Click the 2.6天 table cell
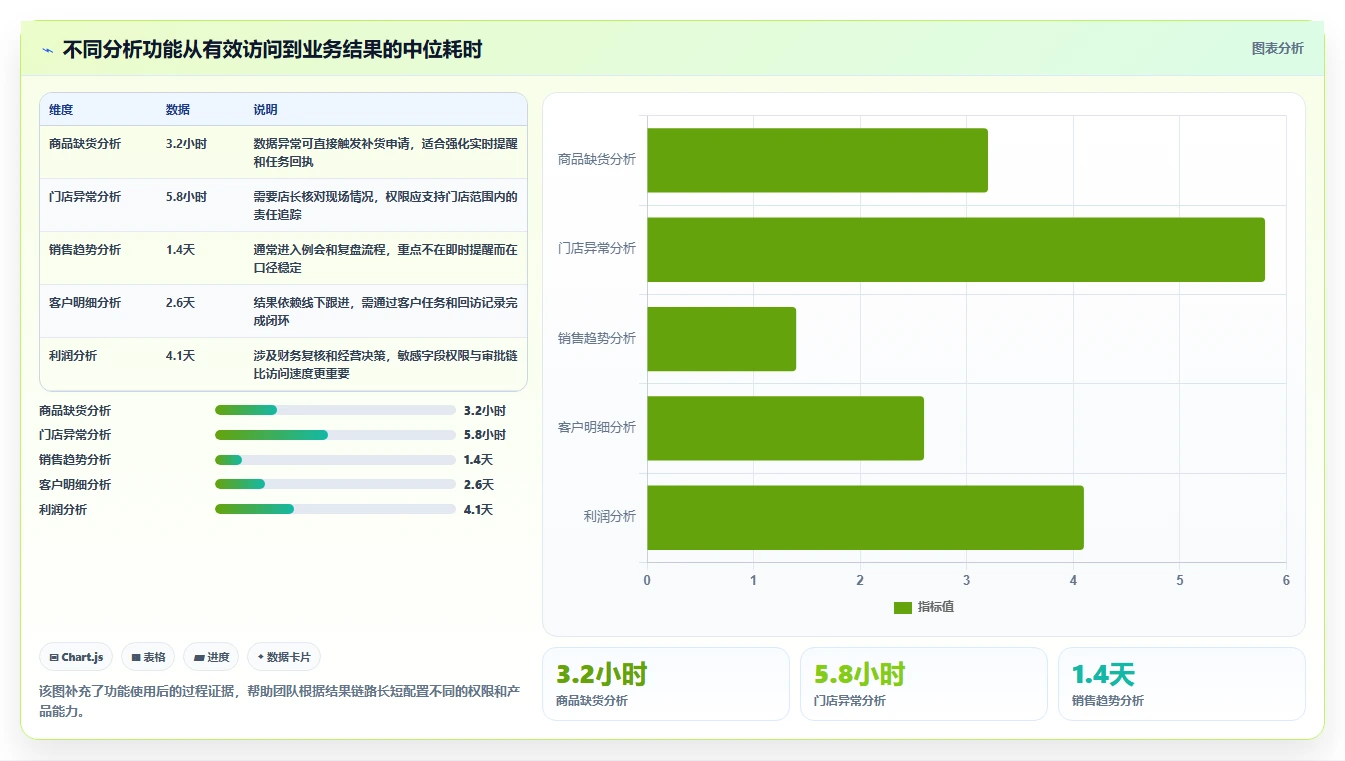Screen dimensions: 1345x761 pyautogui.click(x=180, y=303)
